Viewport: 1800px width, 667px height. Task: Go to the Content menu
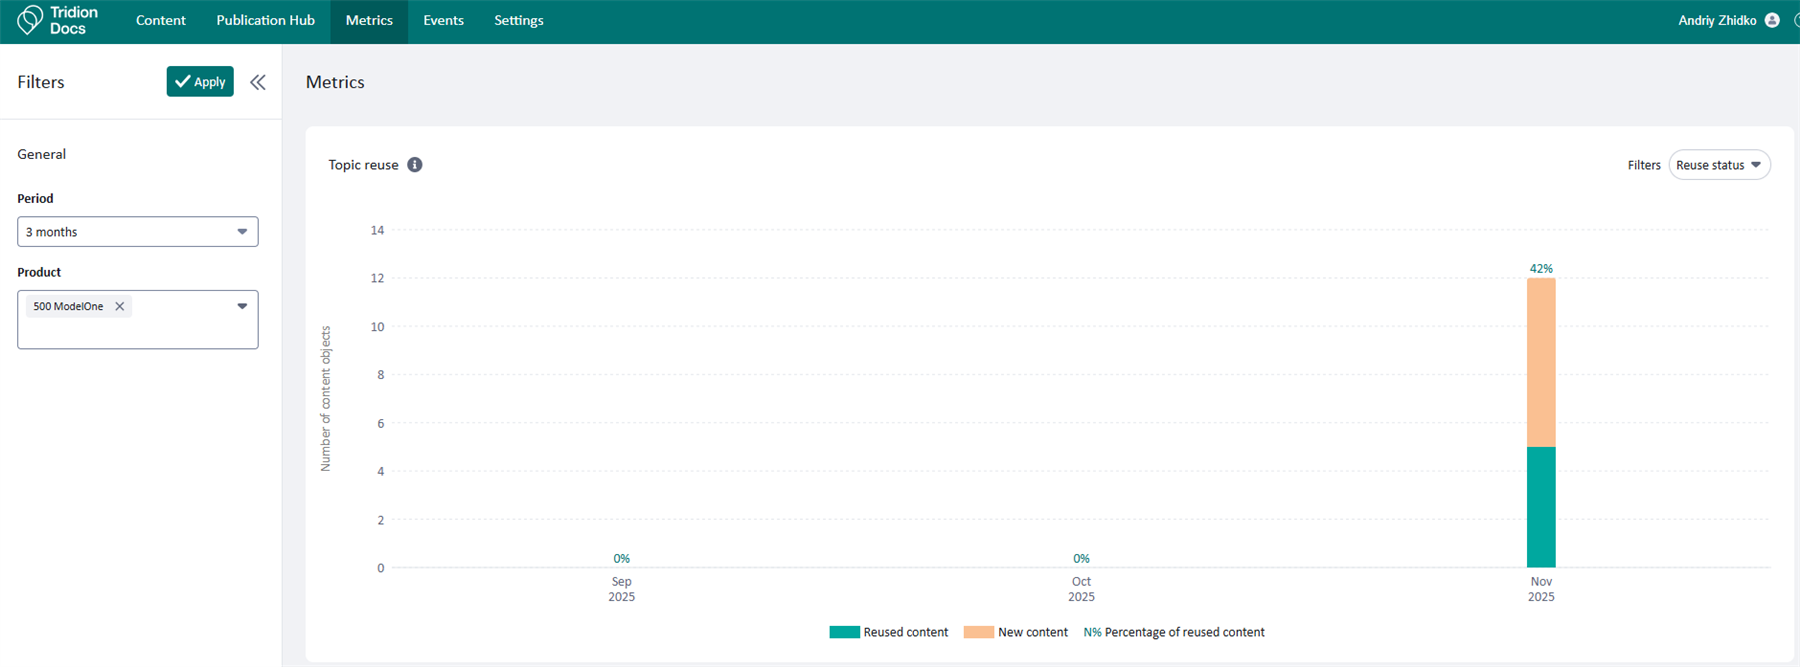click(x=160, y=20)
